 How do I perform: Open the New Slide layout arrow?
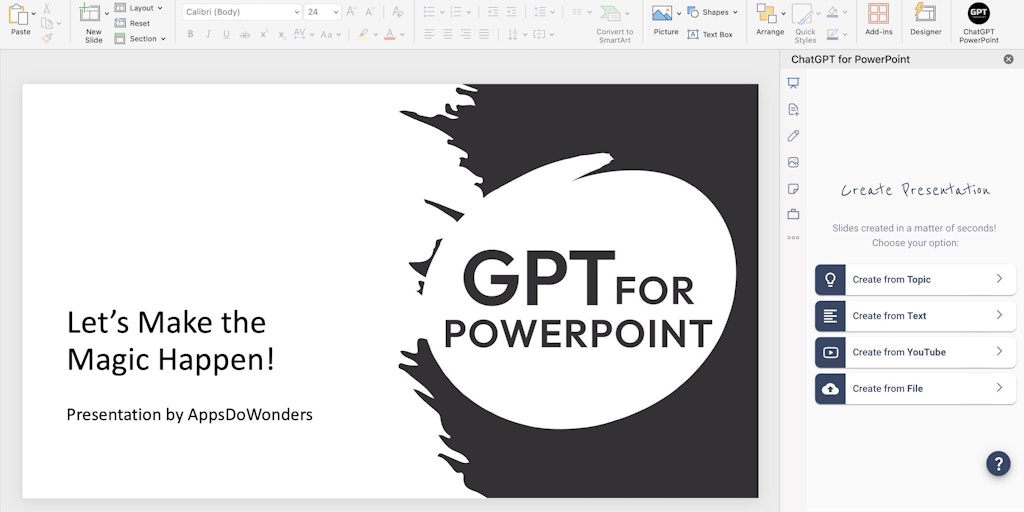tap(107, 13)
